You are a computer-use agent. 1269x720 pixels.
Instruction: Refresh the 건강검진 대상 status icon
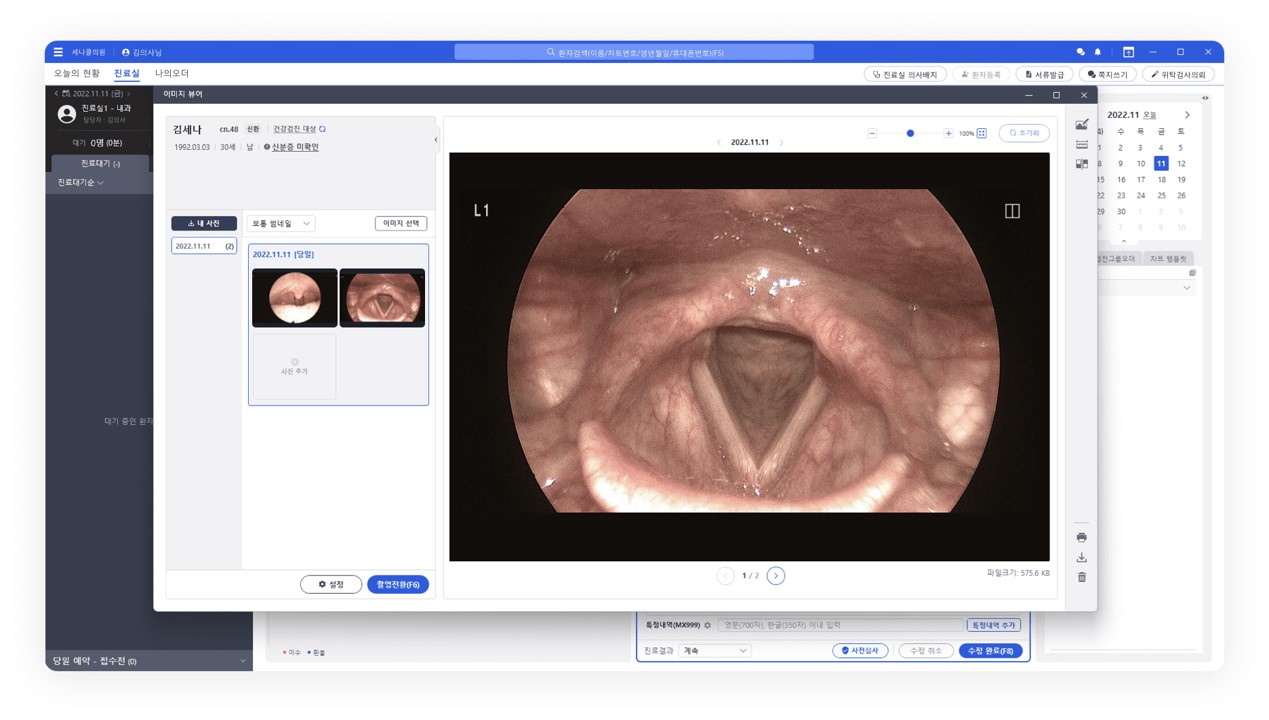pyautogui.click(x=322, y=129)
